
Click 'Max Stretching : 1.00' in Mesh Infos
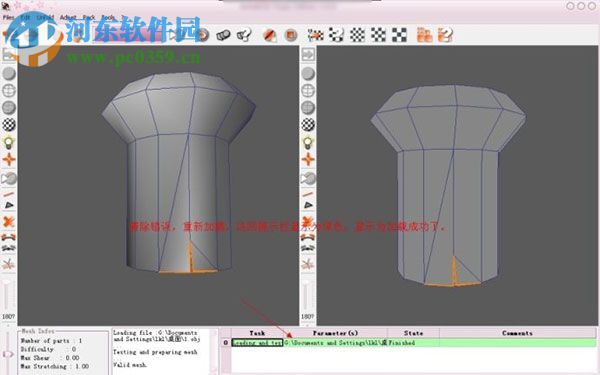(55, 366)
